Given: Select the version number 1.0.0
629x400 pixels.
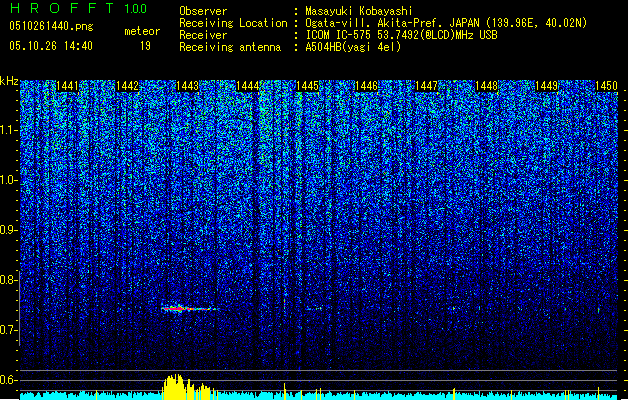Looking at the screenshot, I should point(136,9).
